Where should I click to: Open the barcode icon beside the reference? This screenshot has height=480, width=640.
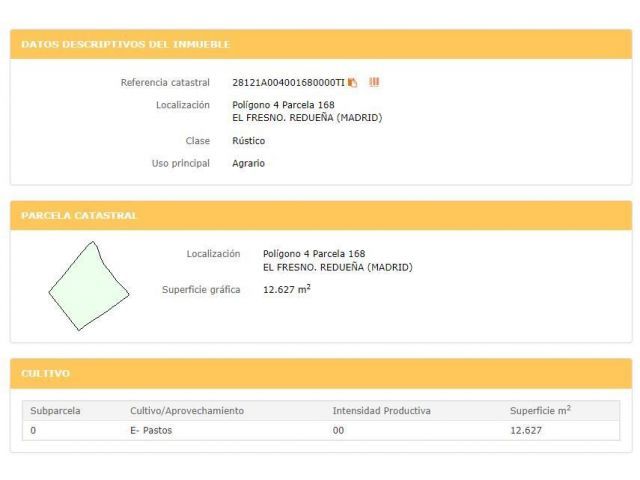(x=374, y=82)
